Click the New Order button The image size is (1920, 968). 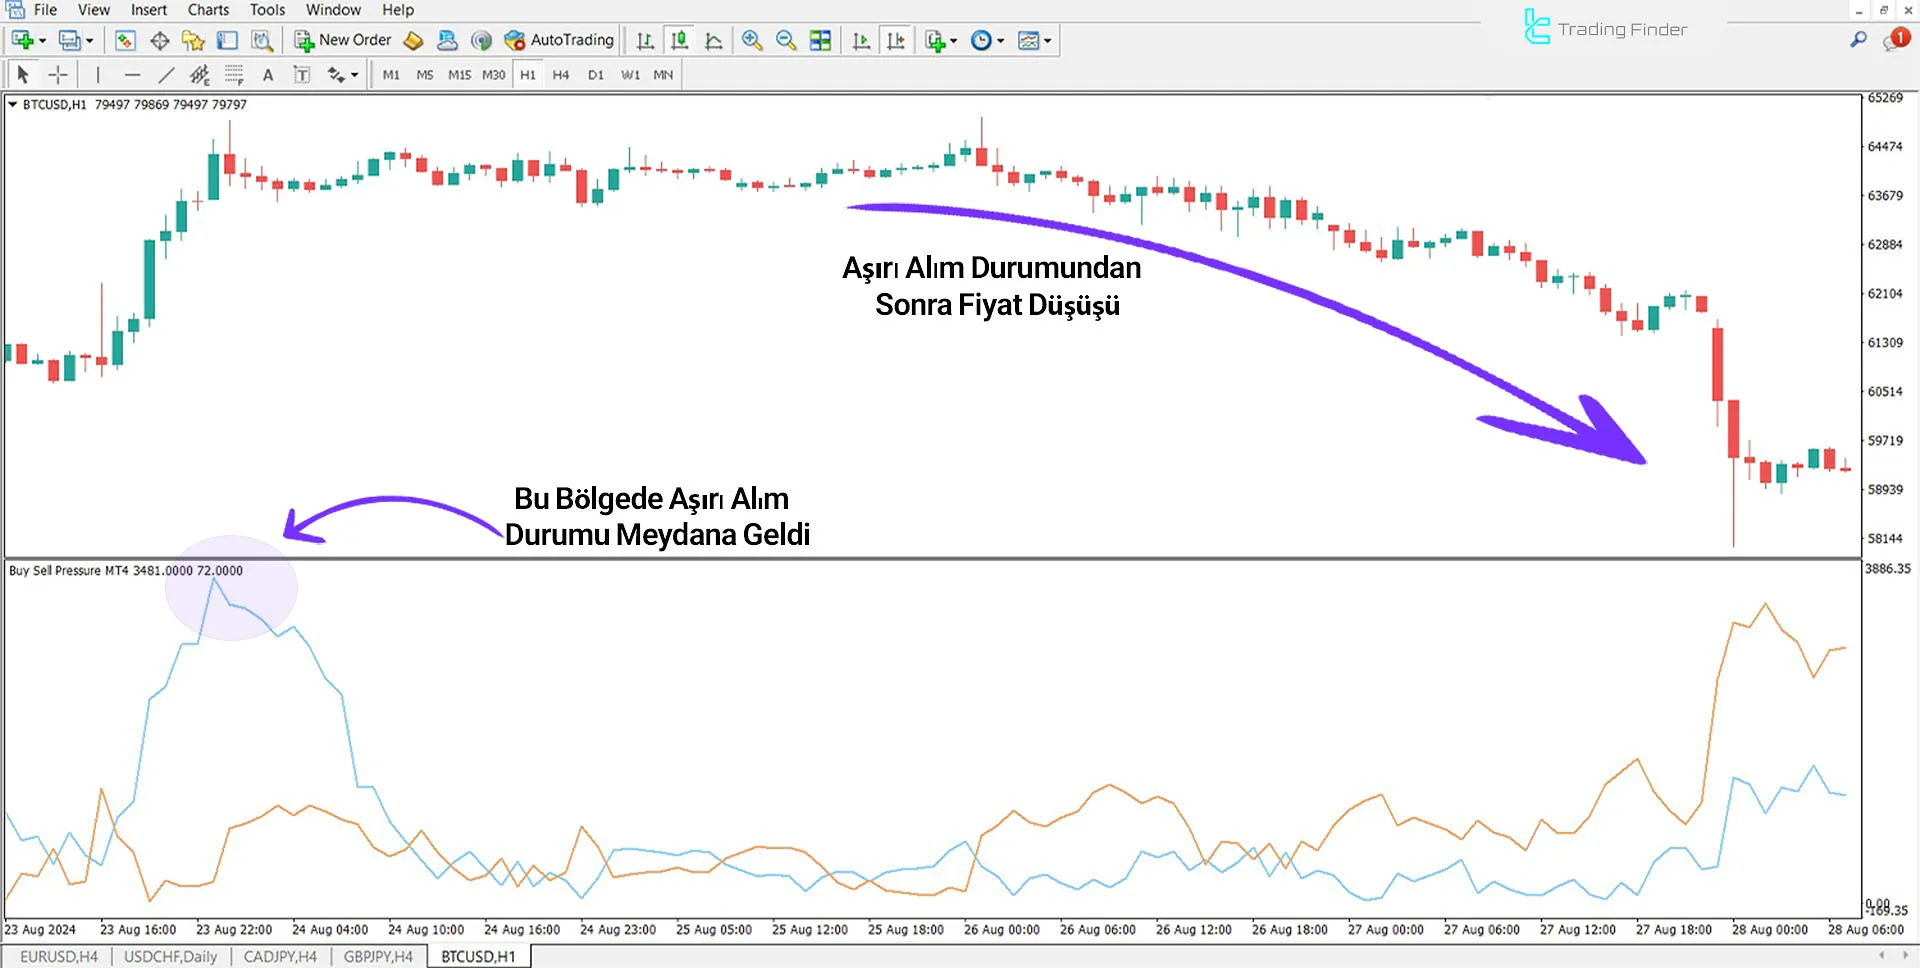(343, 40)
